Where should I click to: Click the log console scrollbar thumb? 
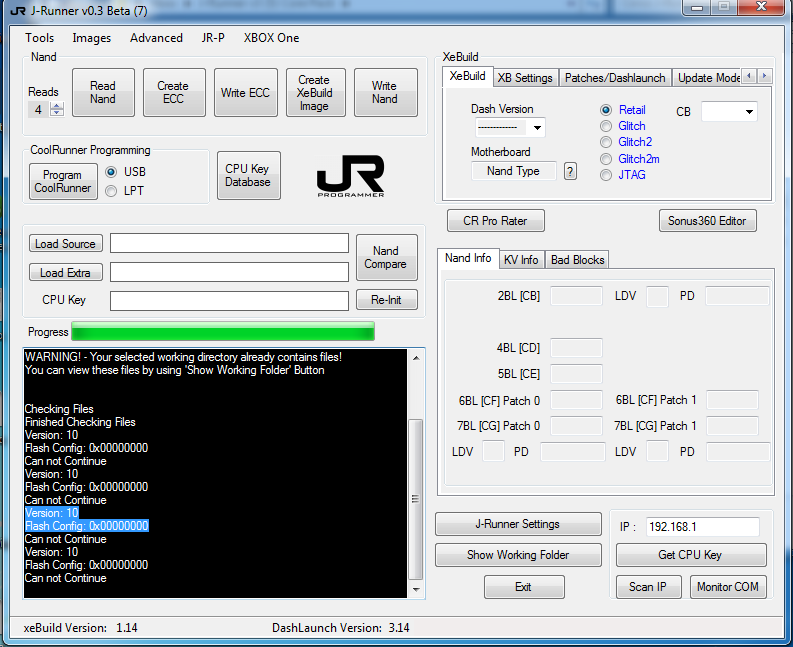(x=415, y=499)
